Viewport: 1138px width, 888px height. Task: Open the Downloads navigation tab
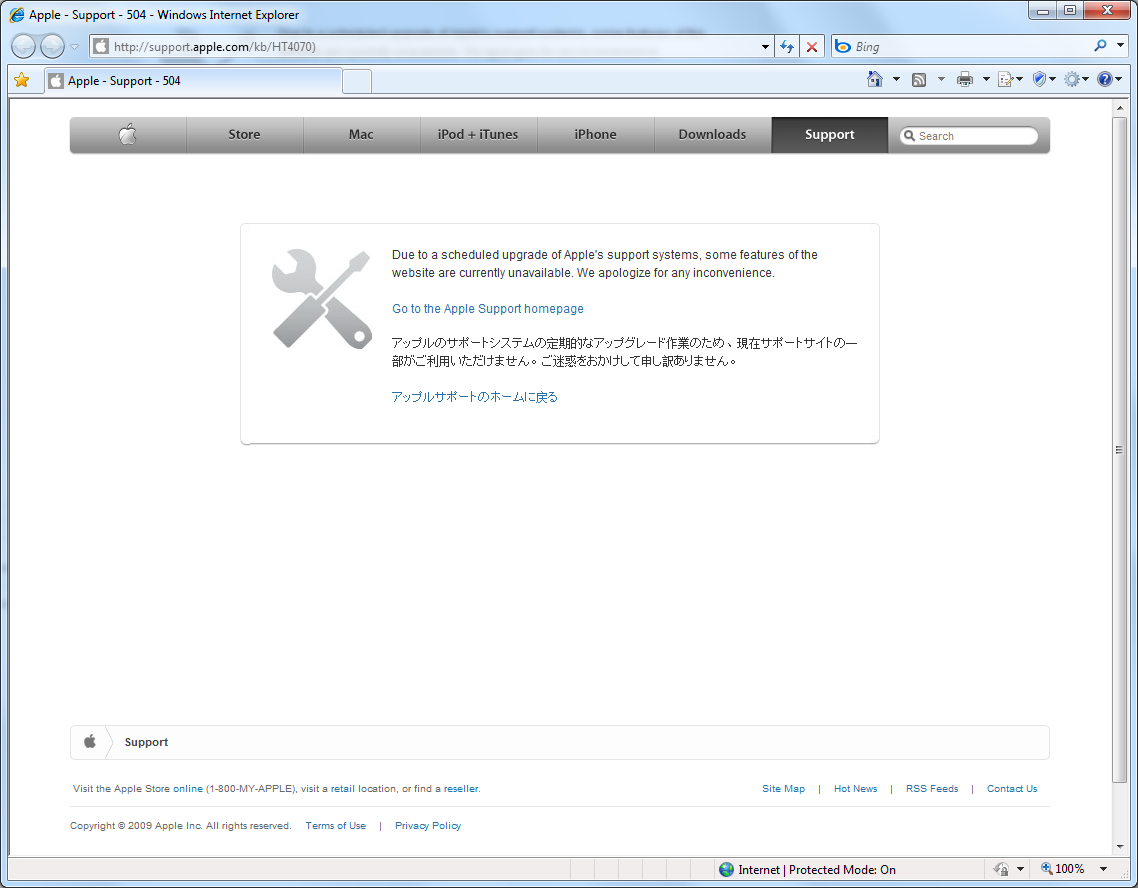point(712,134)
